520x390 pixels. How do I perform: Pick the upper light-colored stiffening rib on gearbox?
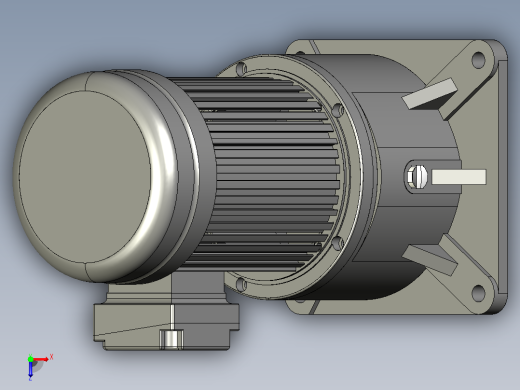point(430,94)
